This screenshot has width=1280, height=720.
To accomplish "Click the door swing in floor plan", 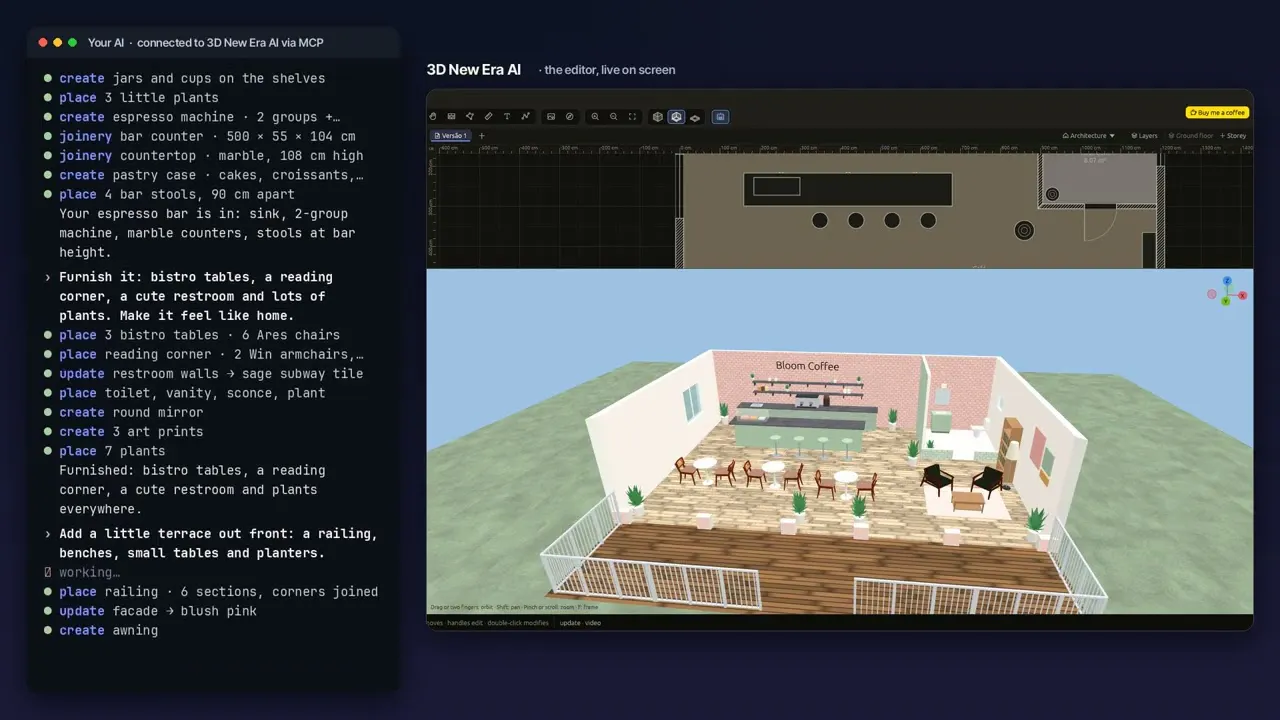I will point(1101,225).
